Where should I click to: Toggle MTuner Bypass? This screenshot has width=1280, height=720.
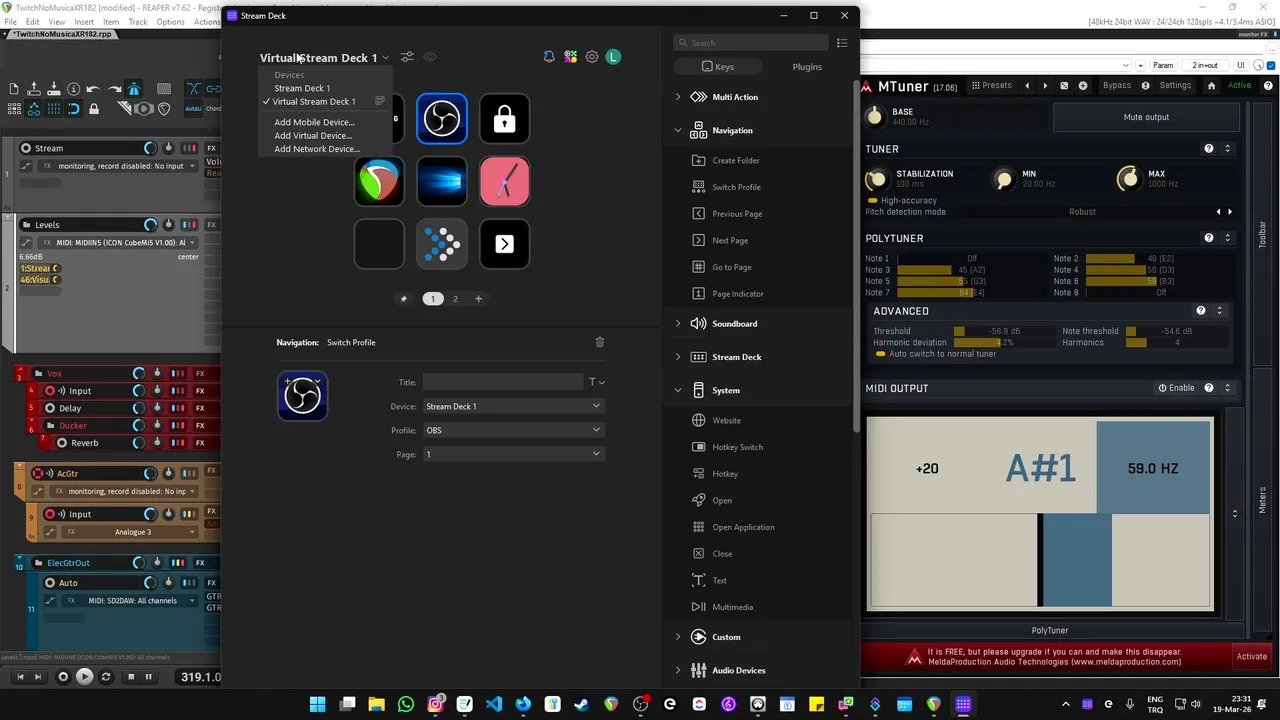pos(1116,86)
